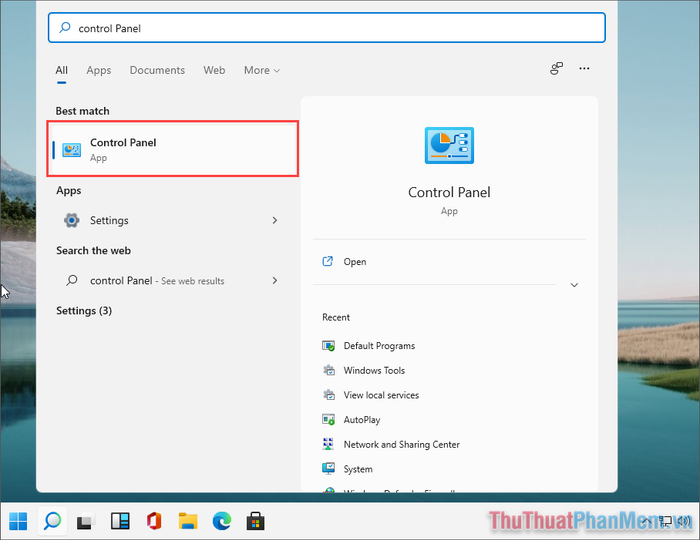
Task: Open Task View from the taskbar
Action: pos(85,522)
